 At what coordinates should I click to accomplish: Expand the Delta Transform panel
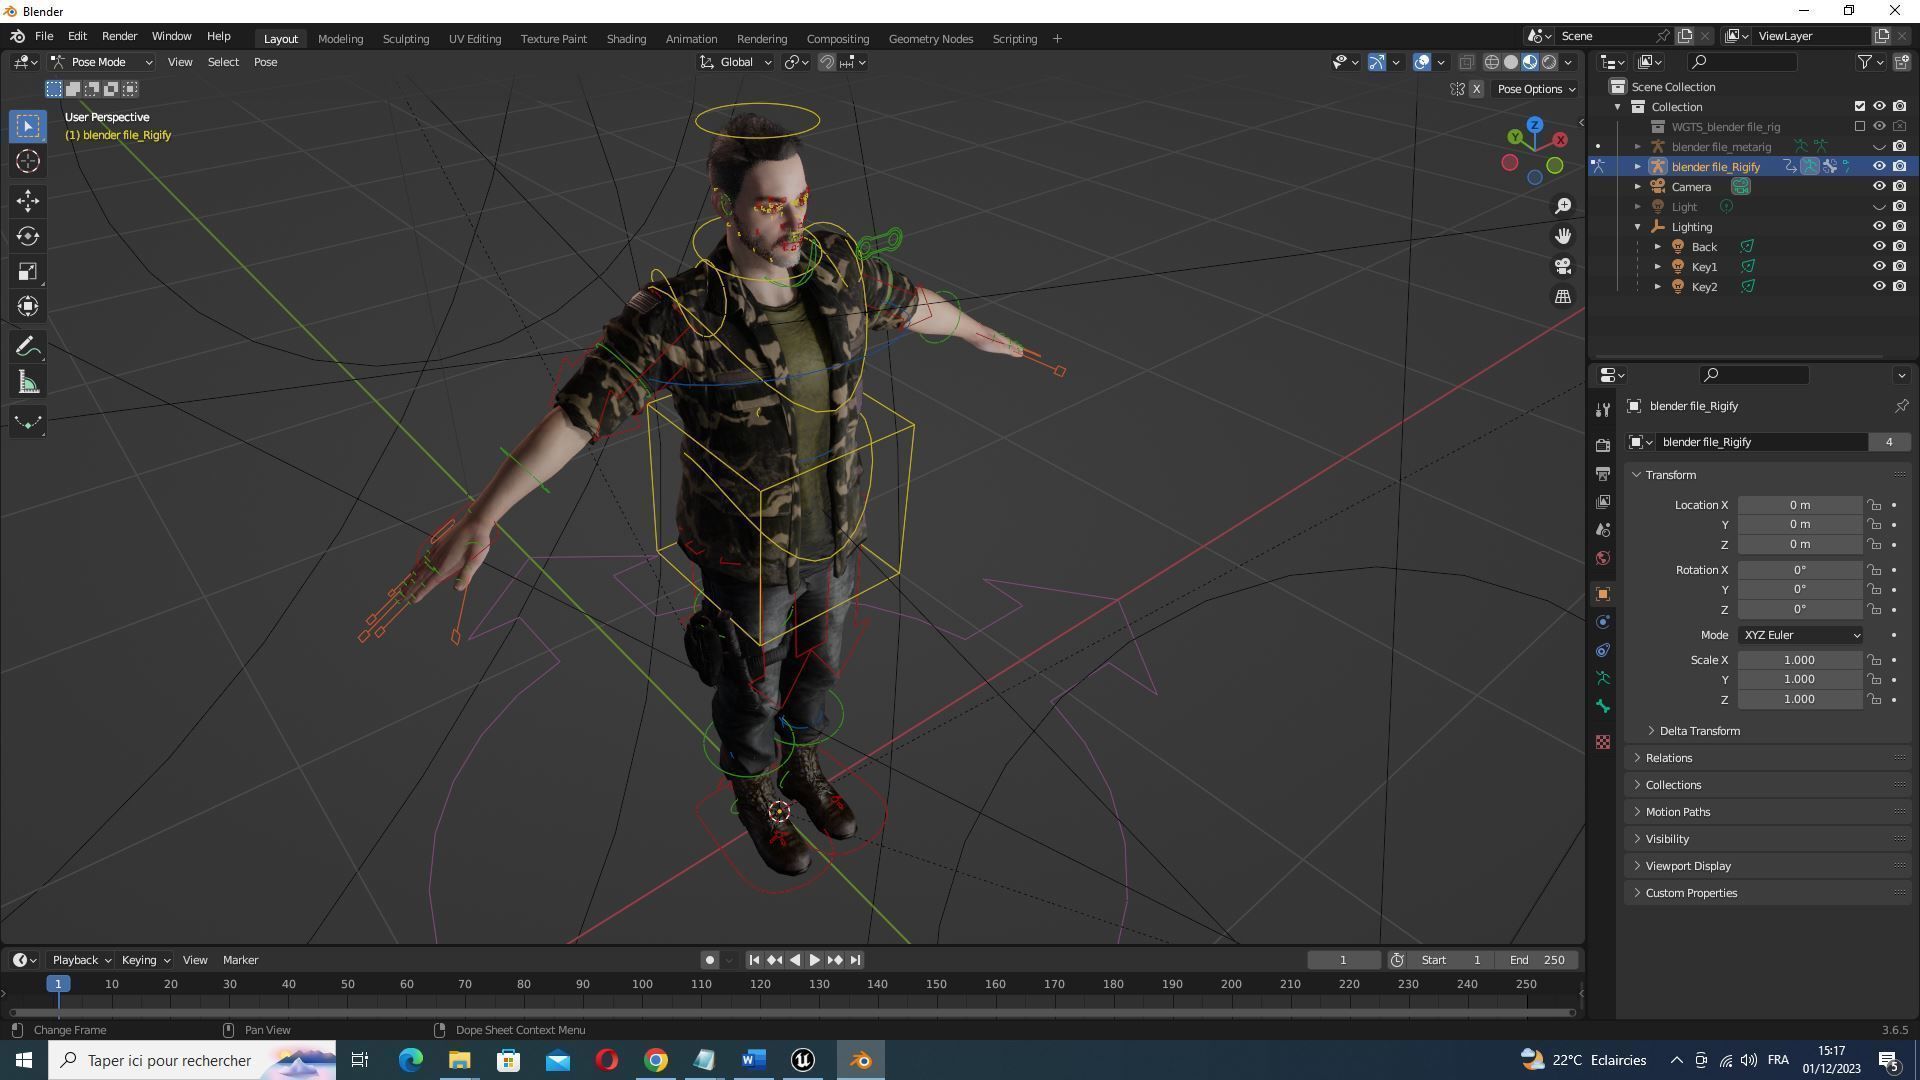click(x=1699, y=731)
